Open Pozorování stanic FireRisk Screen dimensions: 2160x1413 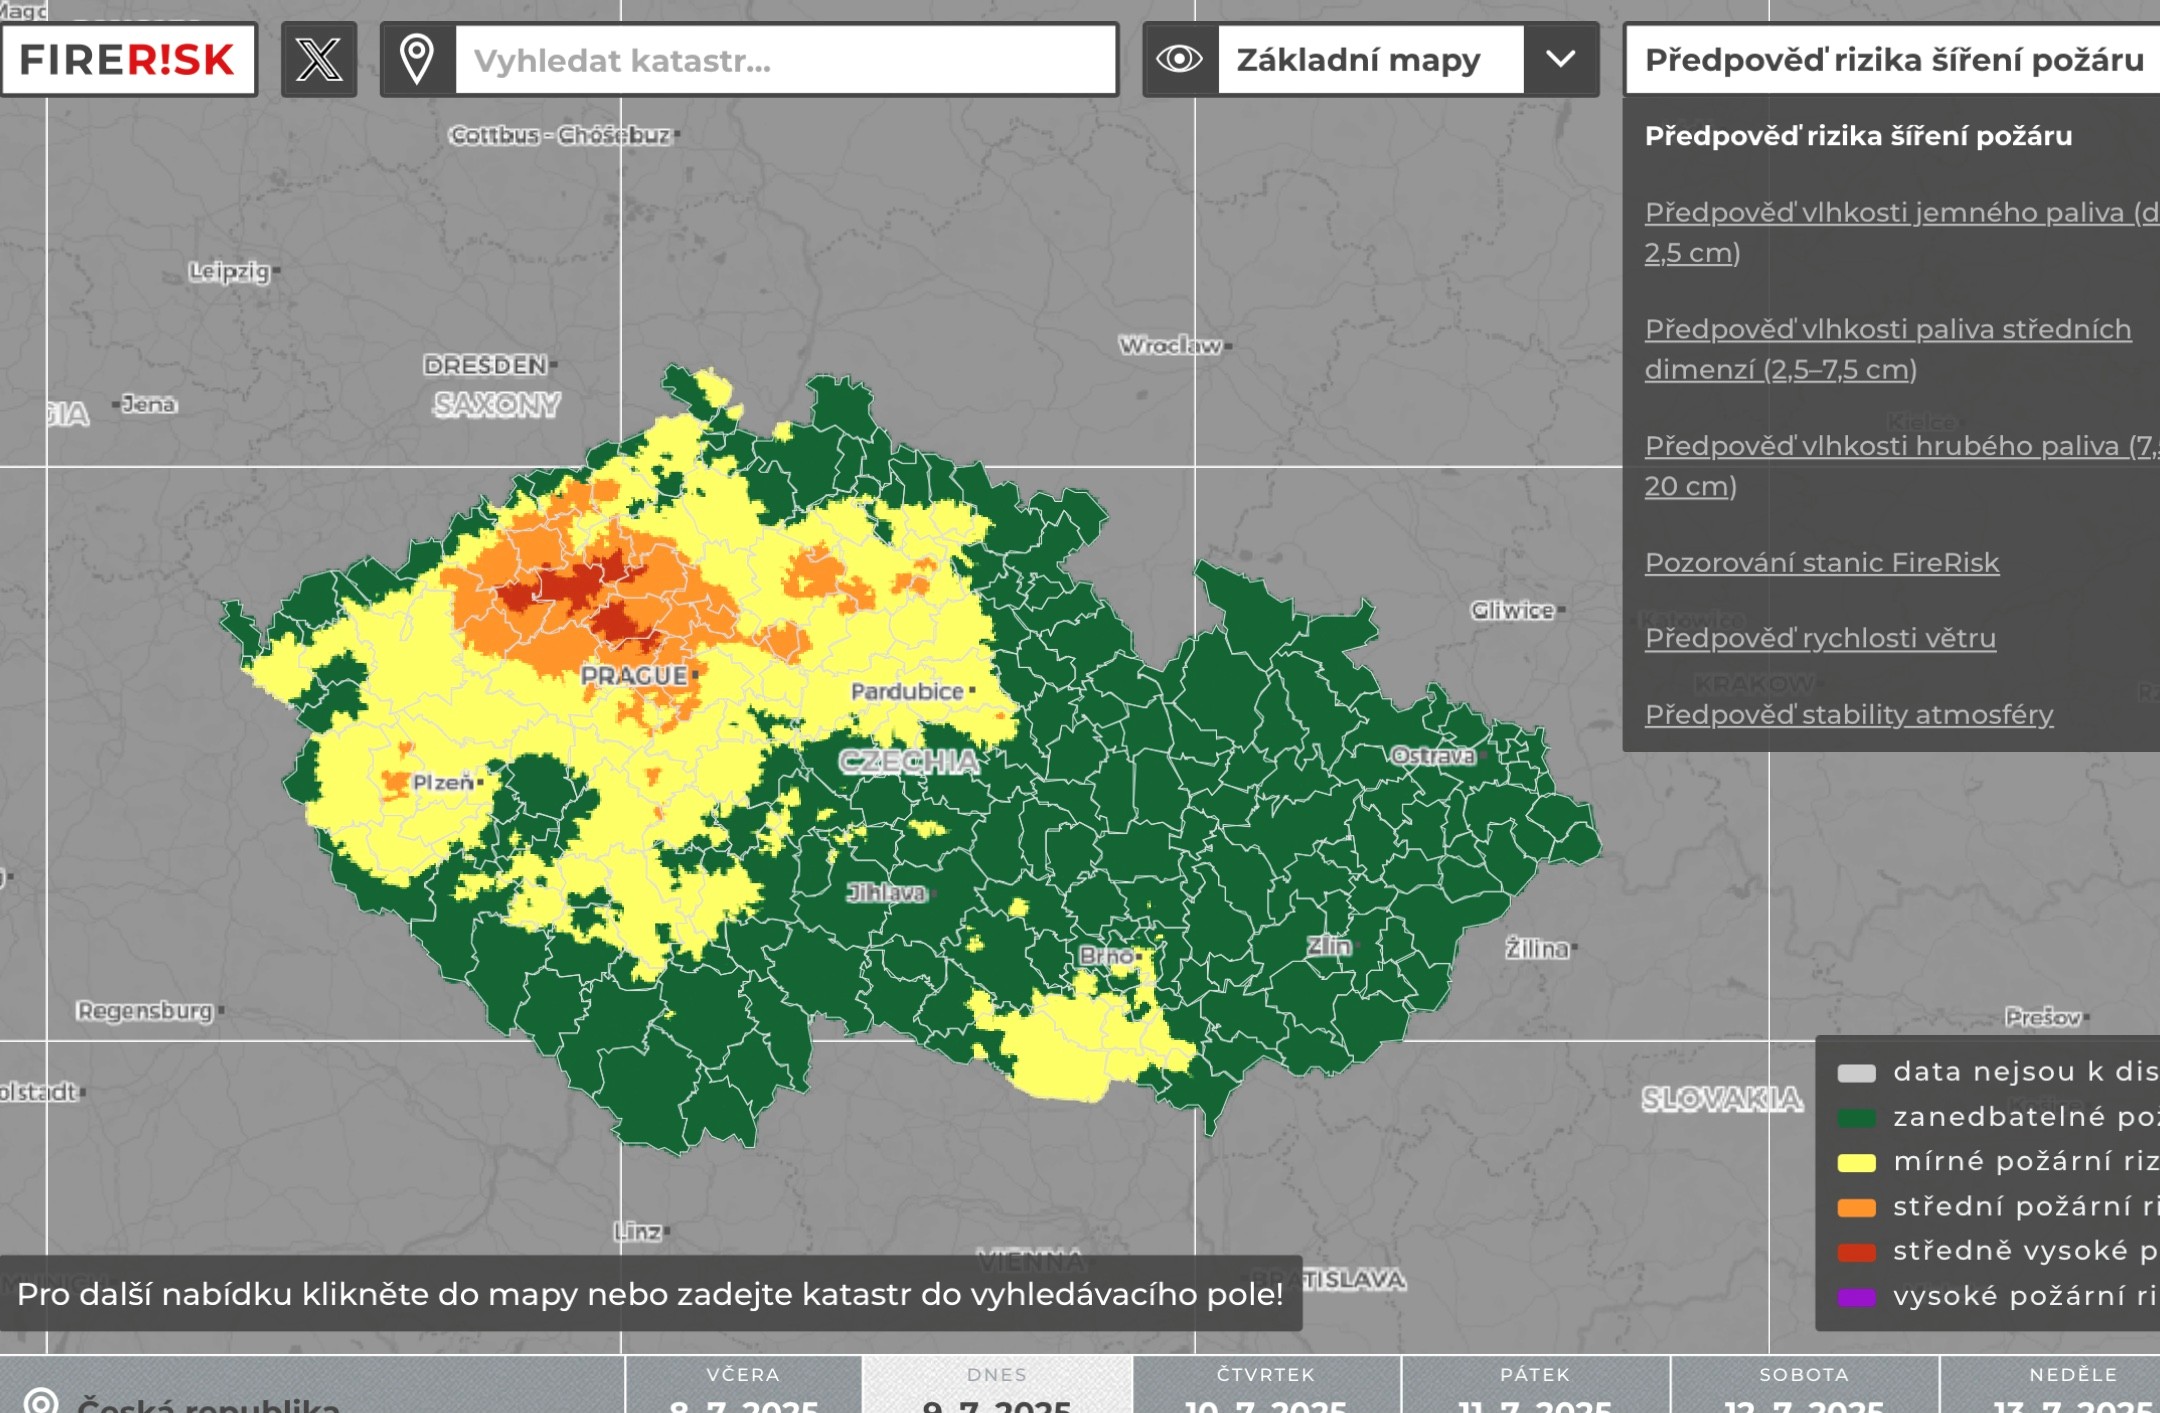1822,562
